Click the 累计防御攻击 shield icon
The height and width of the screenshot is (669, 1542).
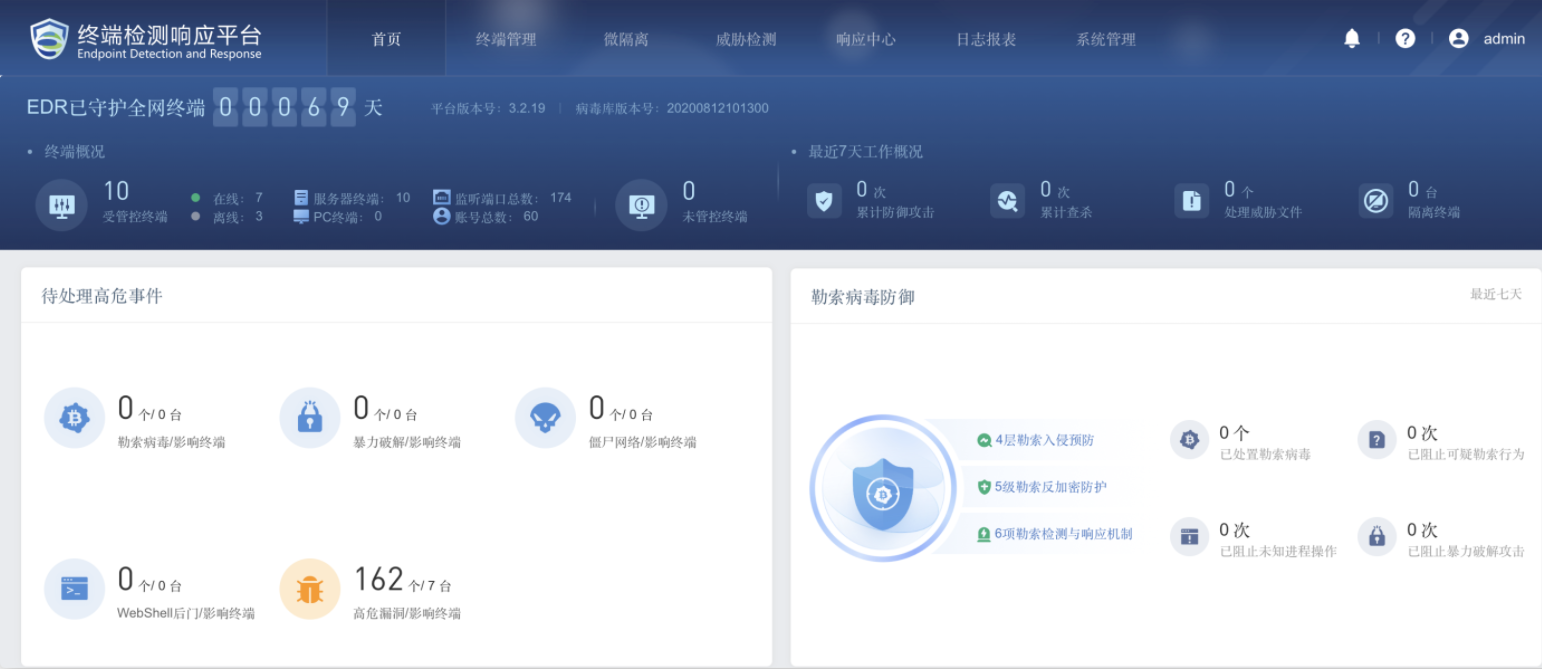[823, 200]
